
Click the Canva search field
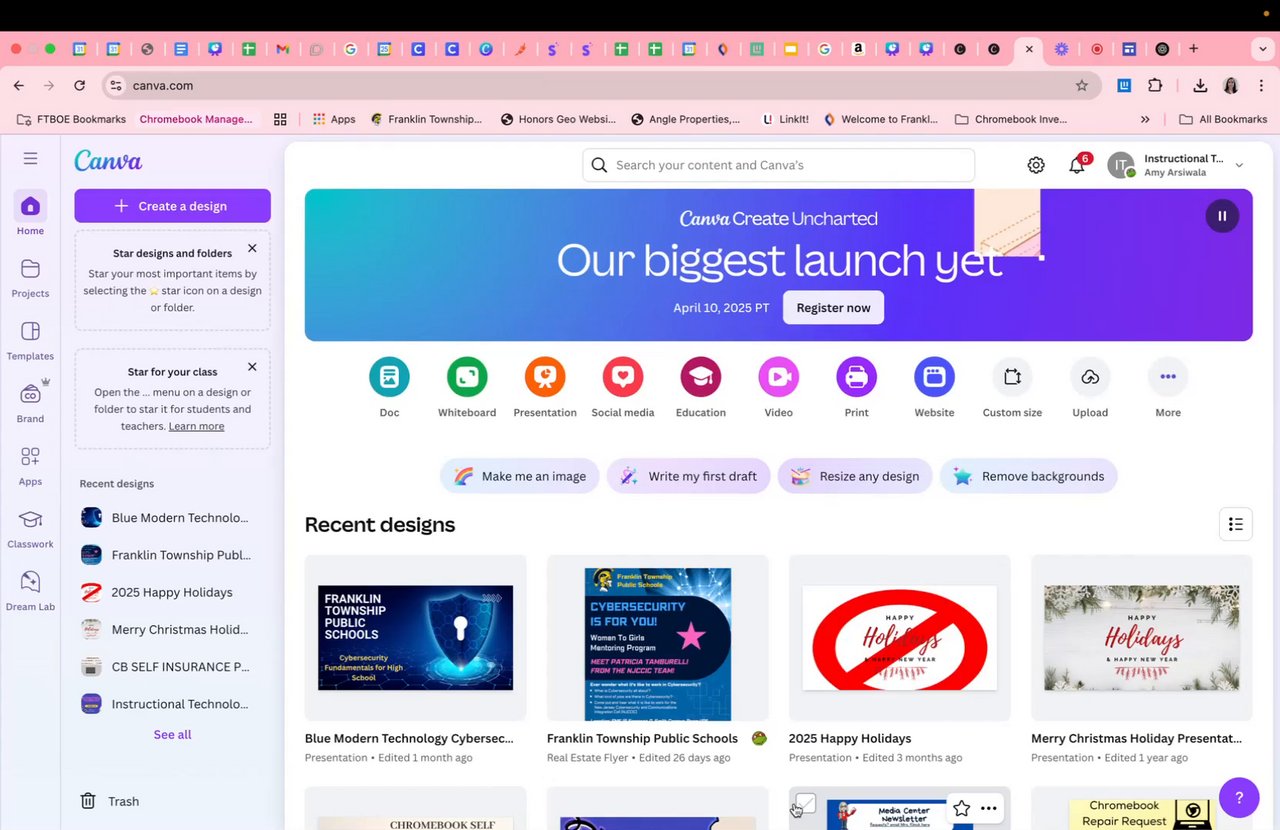click(778, 165)
